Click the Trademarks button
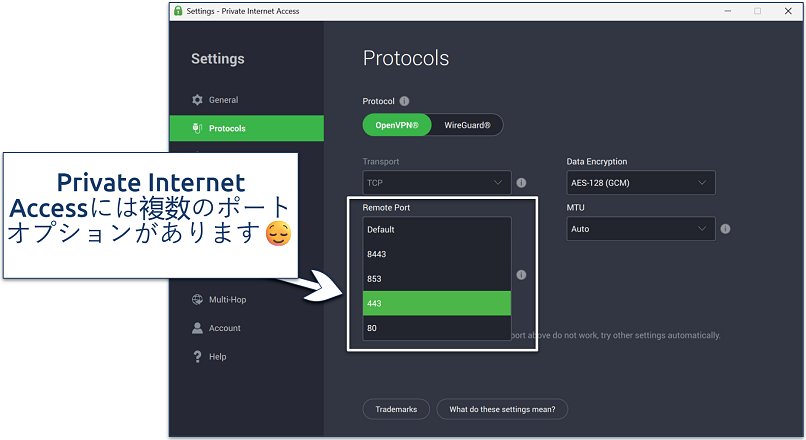806x440 pixels. coord(396,409)
